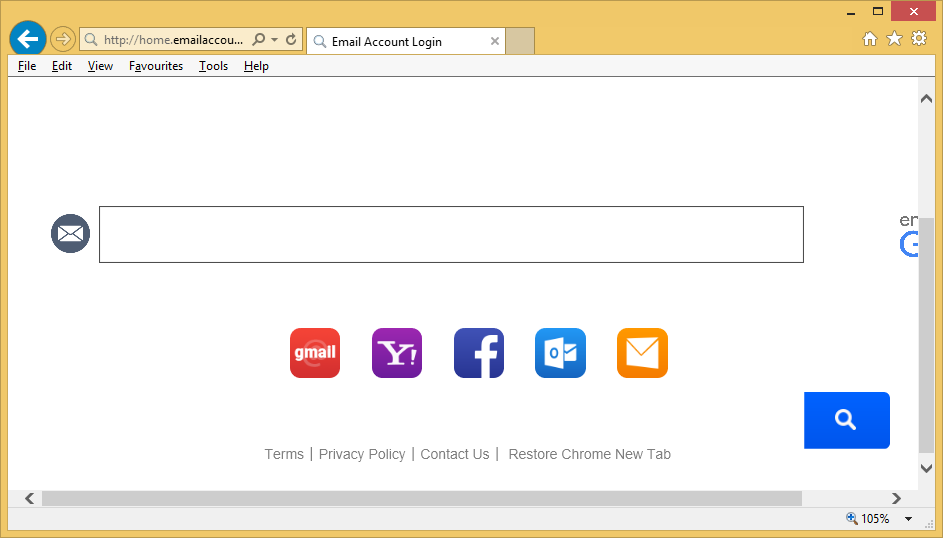Focus the large page search box

click(451, 234)
